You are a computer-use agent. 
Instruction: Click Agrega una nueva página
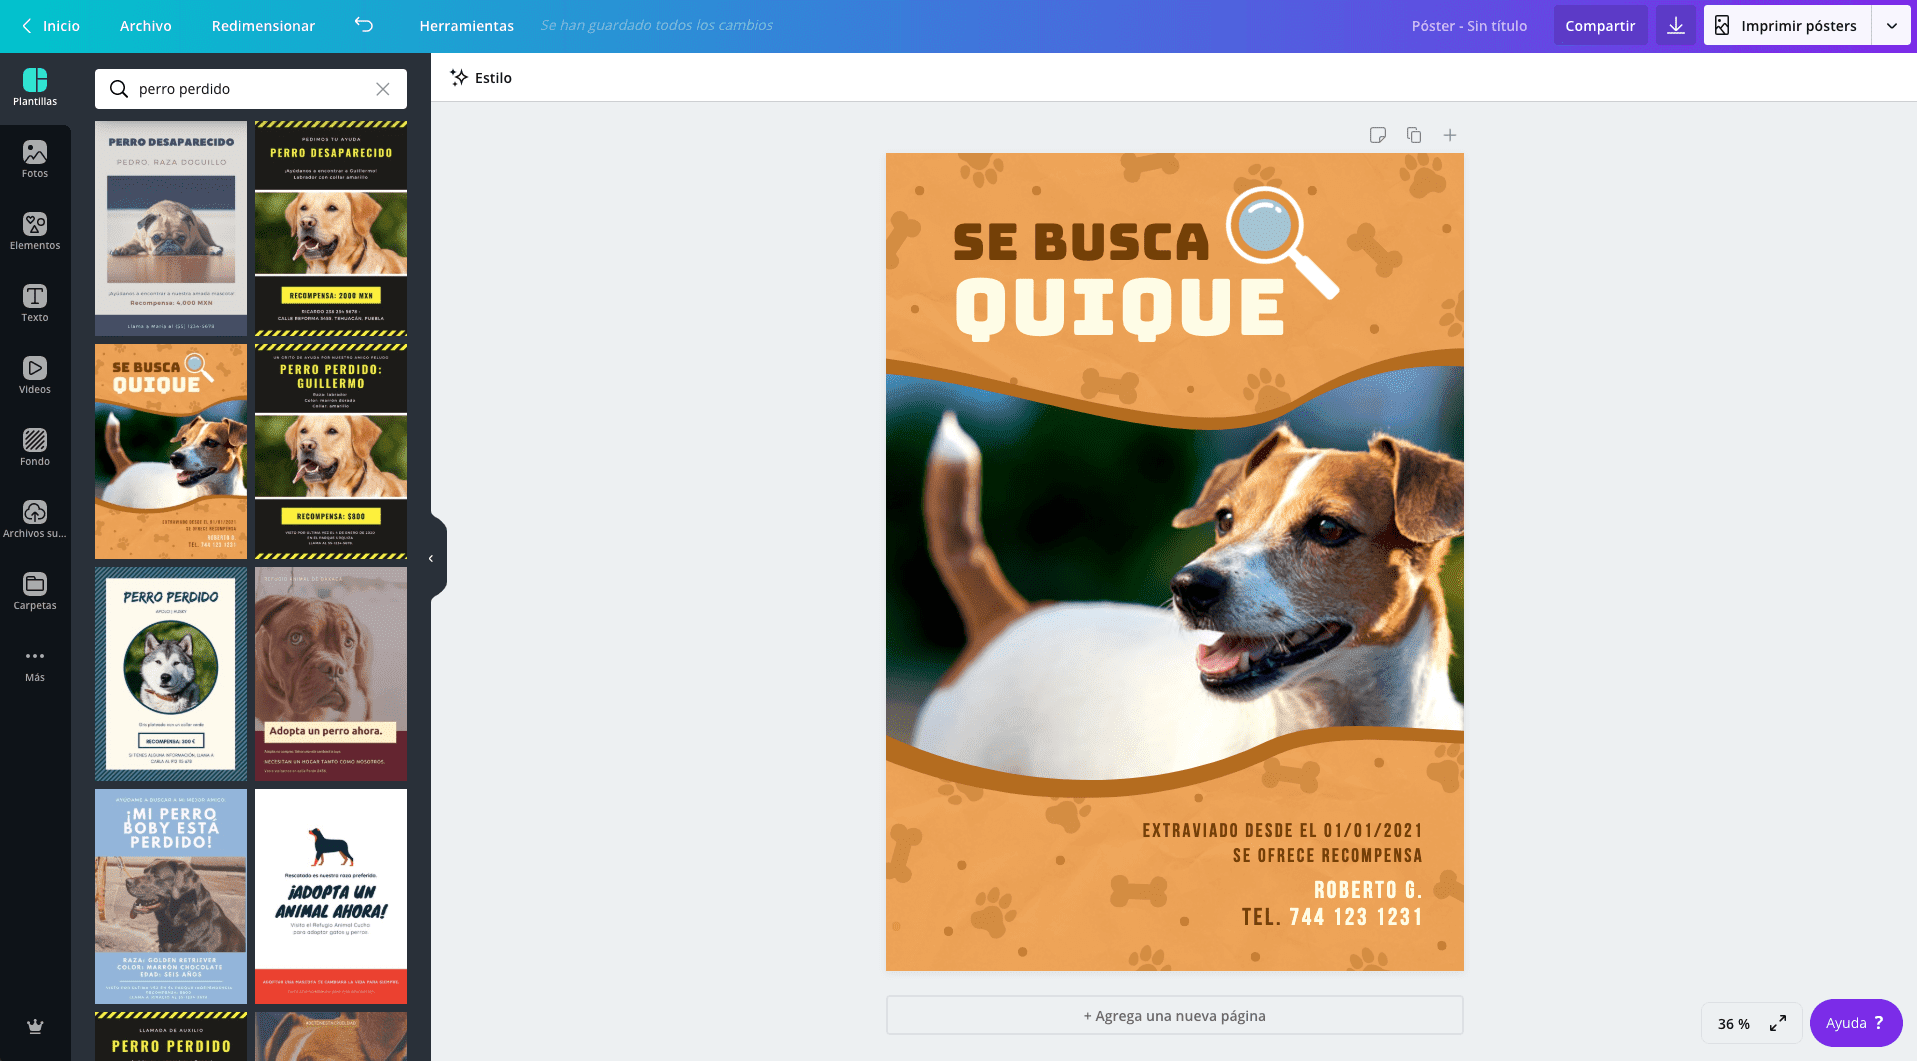1175,1015
